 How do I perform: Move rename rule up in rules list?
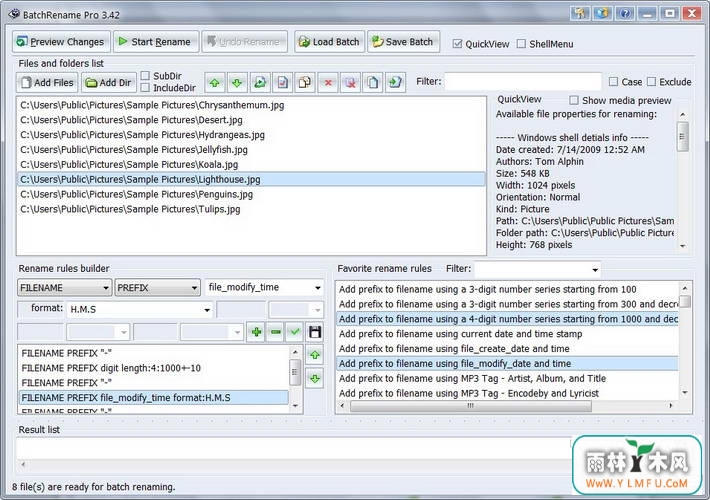315,355
